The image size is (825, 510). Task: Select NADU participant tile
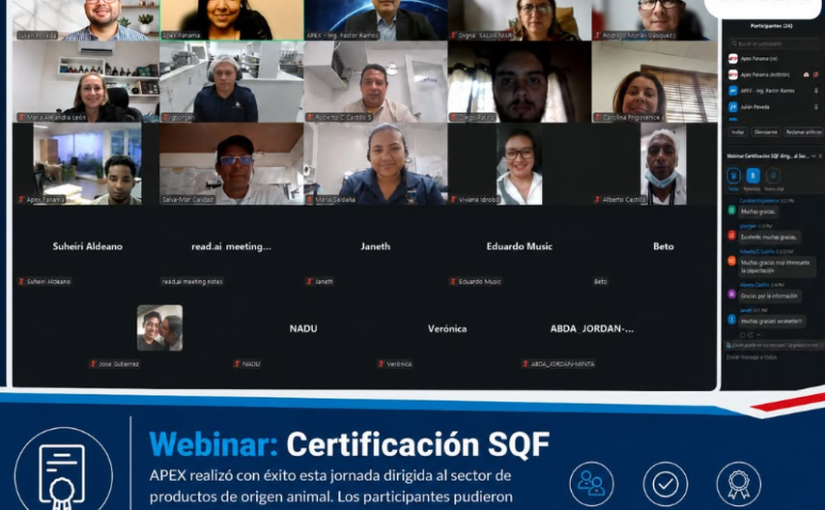click(304, 328)
